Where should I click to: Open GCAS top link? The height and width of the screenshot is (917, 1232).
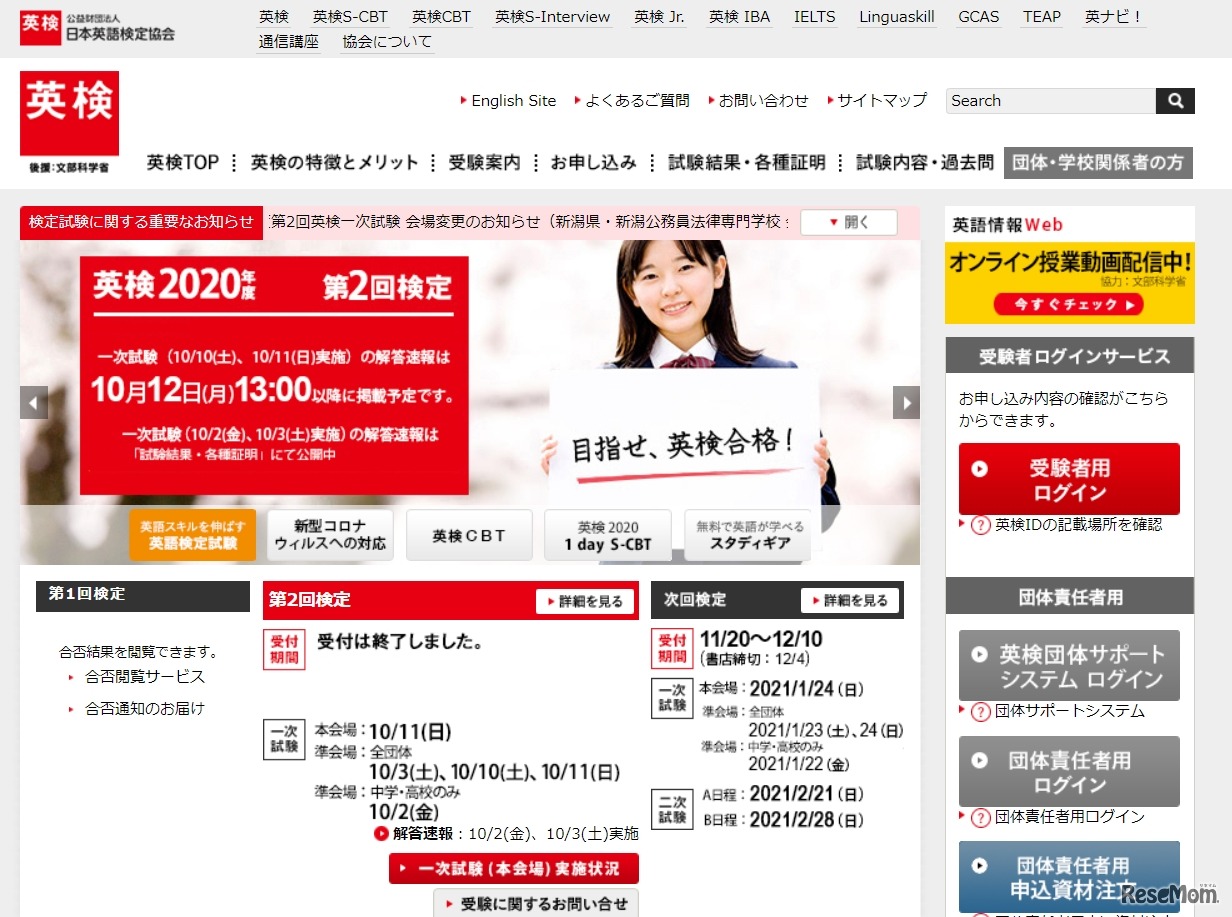coord(979,17)
